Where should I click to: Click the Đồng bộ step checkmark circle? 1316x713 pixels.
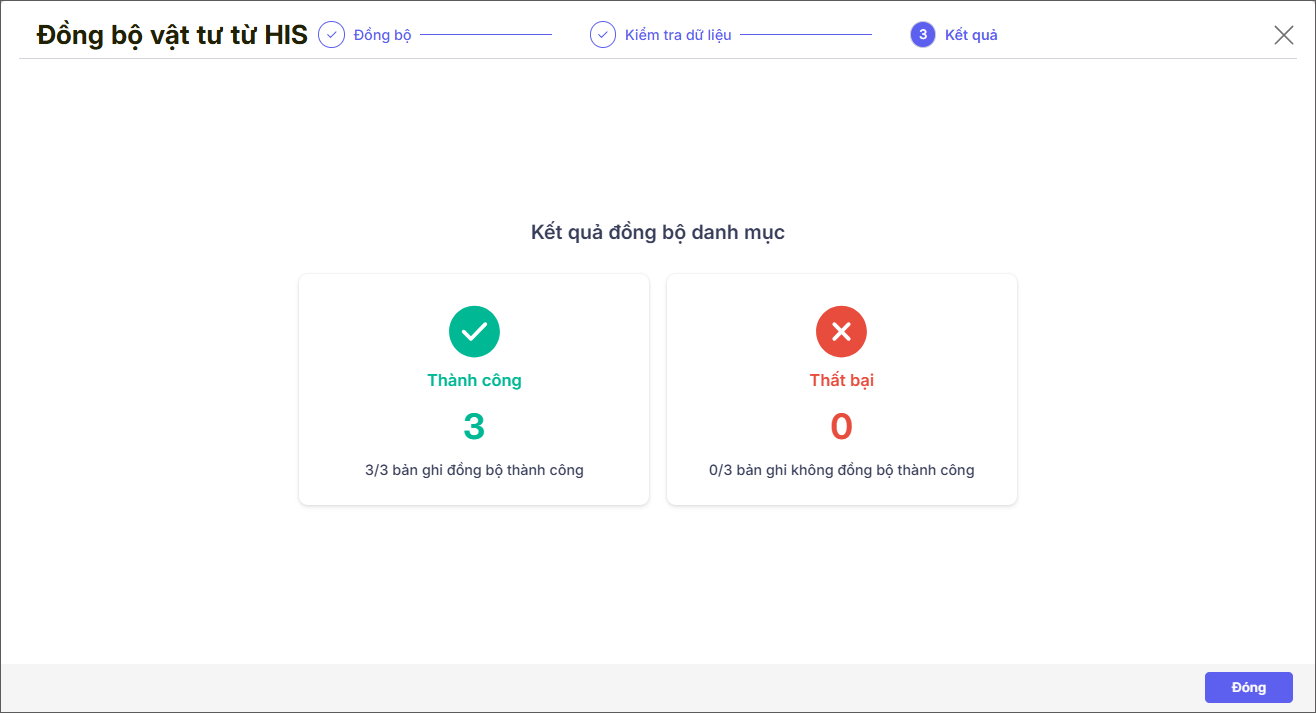point(331,35)
